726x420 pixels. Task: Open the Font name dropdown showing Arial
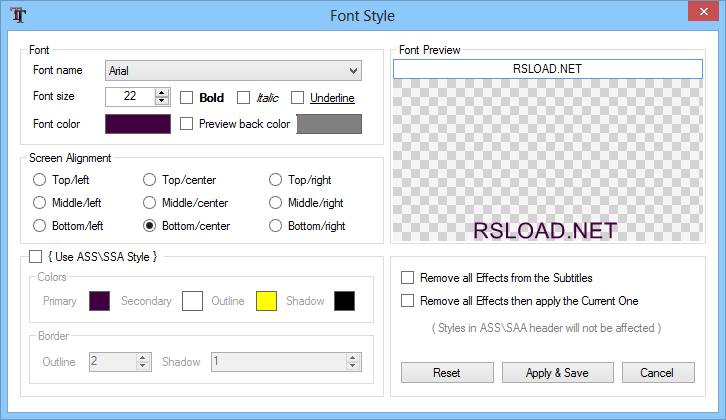tap(233, 71)
